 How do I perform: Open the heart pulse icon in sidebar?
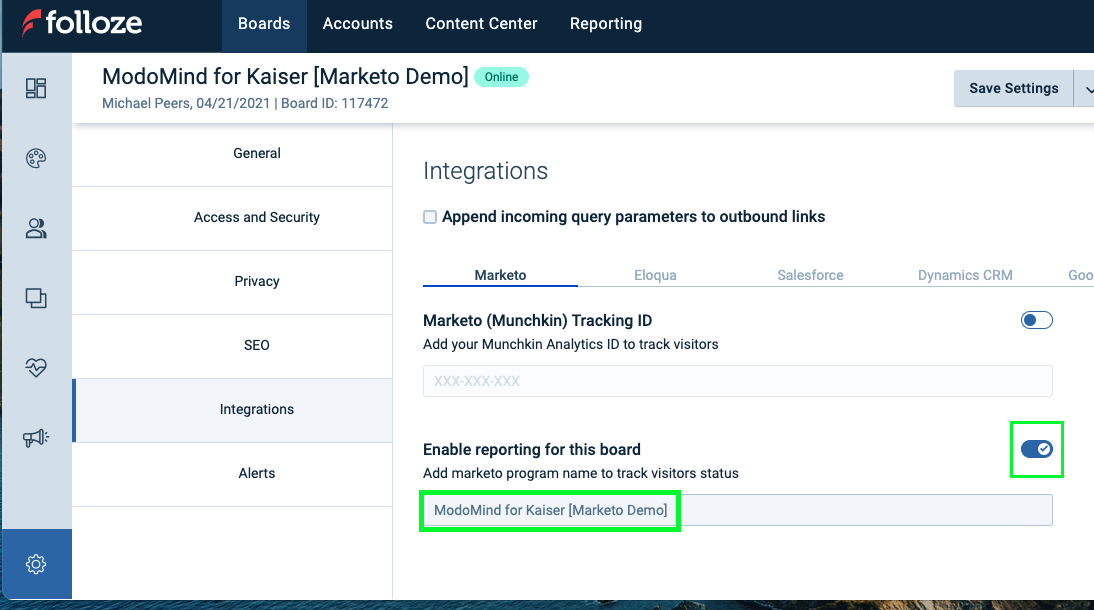coord(36,367)
